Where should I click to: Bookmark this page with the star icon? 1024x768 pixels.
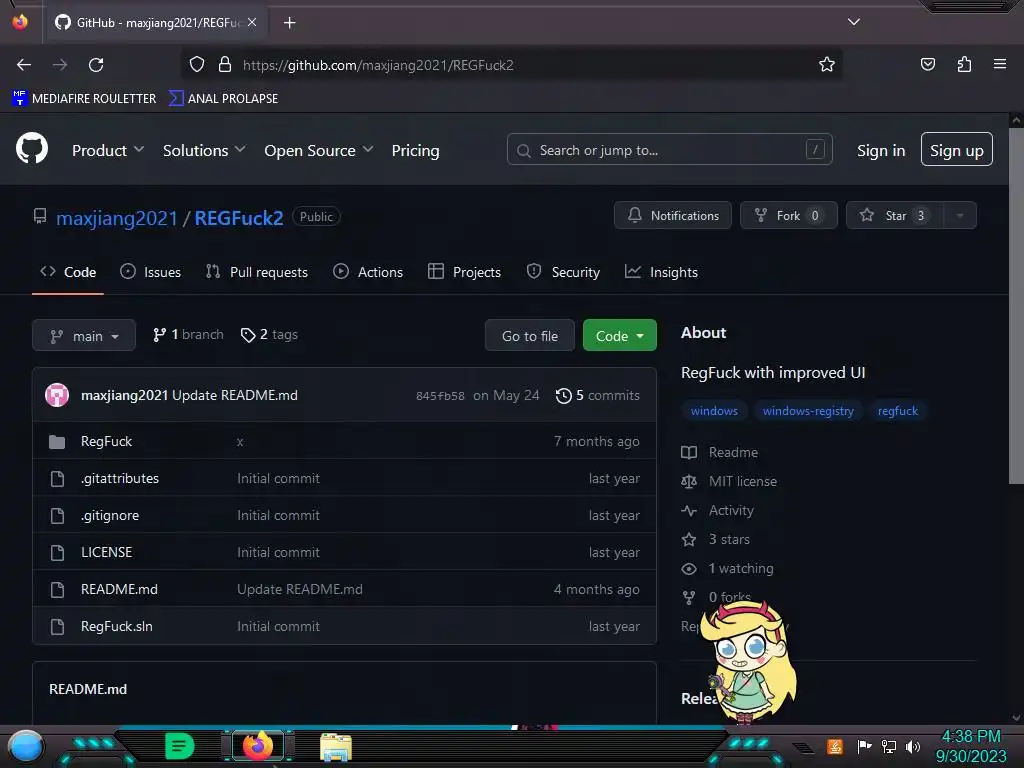point(827,65)
